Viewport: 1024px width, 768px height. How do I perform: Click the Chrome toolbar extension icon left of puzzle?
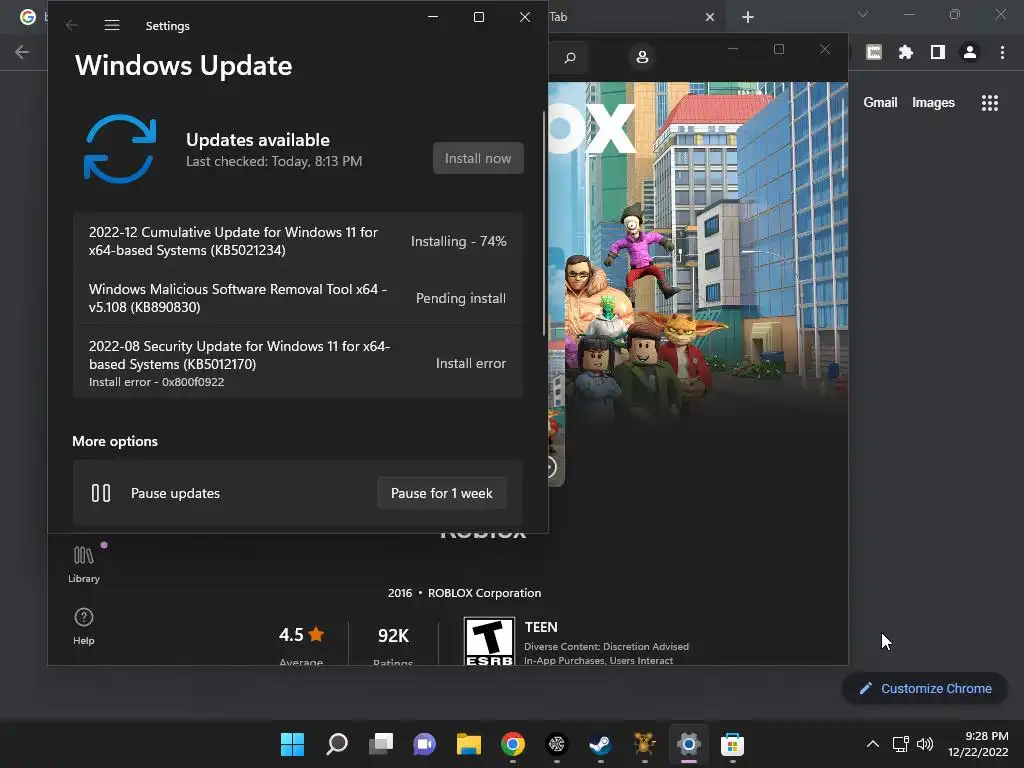pos(874,52)
